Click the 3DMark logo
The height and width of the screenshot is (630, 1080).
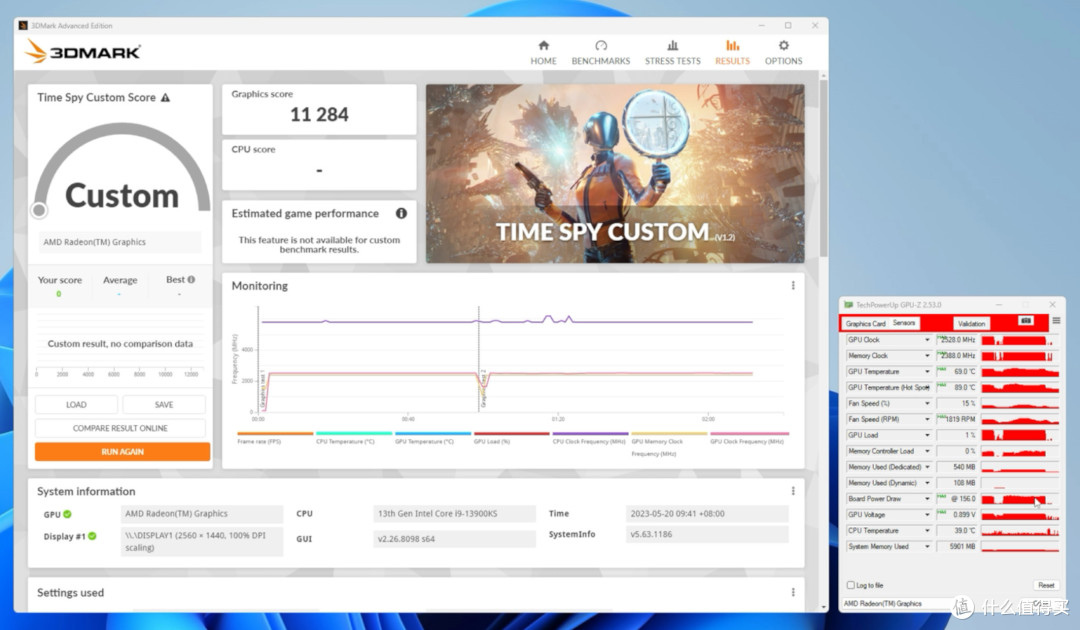pyautogui.click(x=83, y=52)
